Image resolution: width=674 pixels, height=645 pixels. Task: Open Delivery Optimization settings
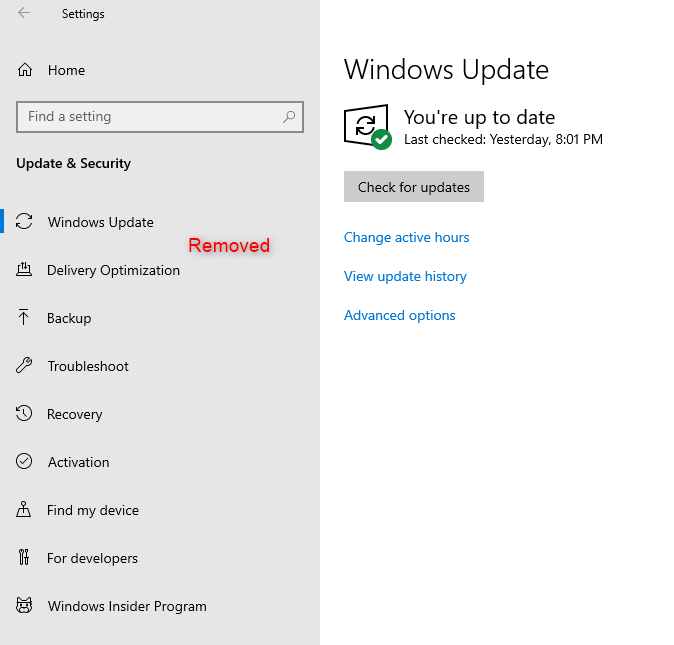tap(160, 270)
